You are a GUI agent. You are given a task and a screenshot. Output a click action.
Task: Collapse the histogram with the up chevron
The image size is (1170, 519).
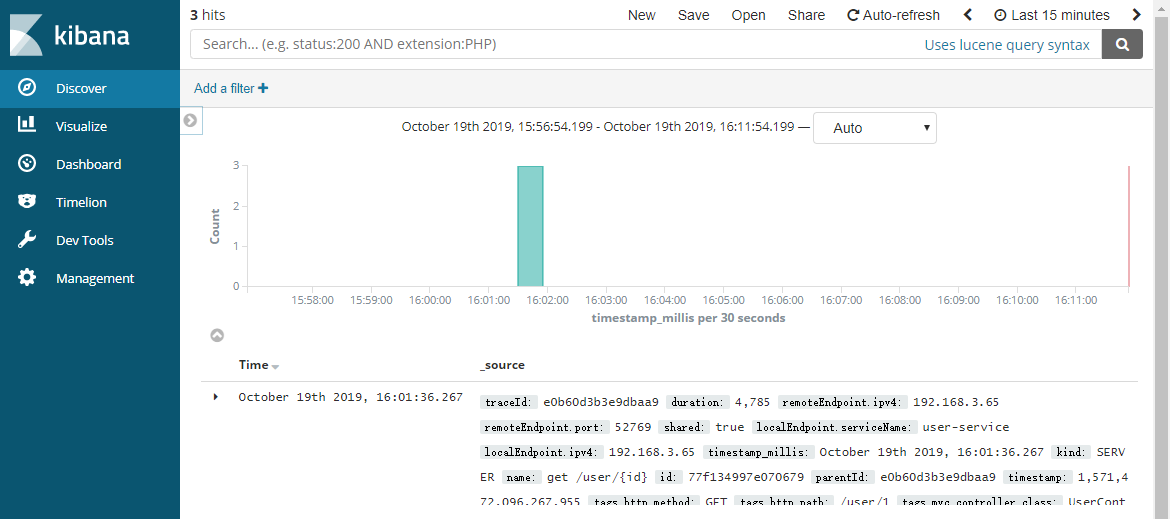217,335
